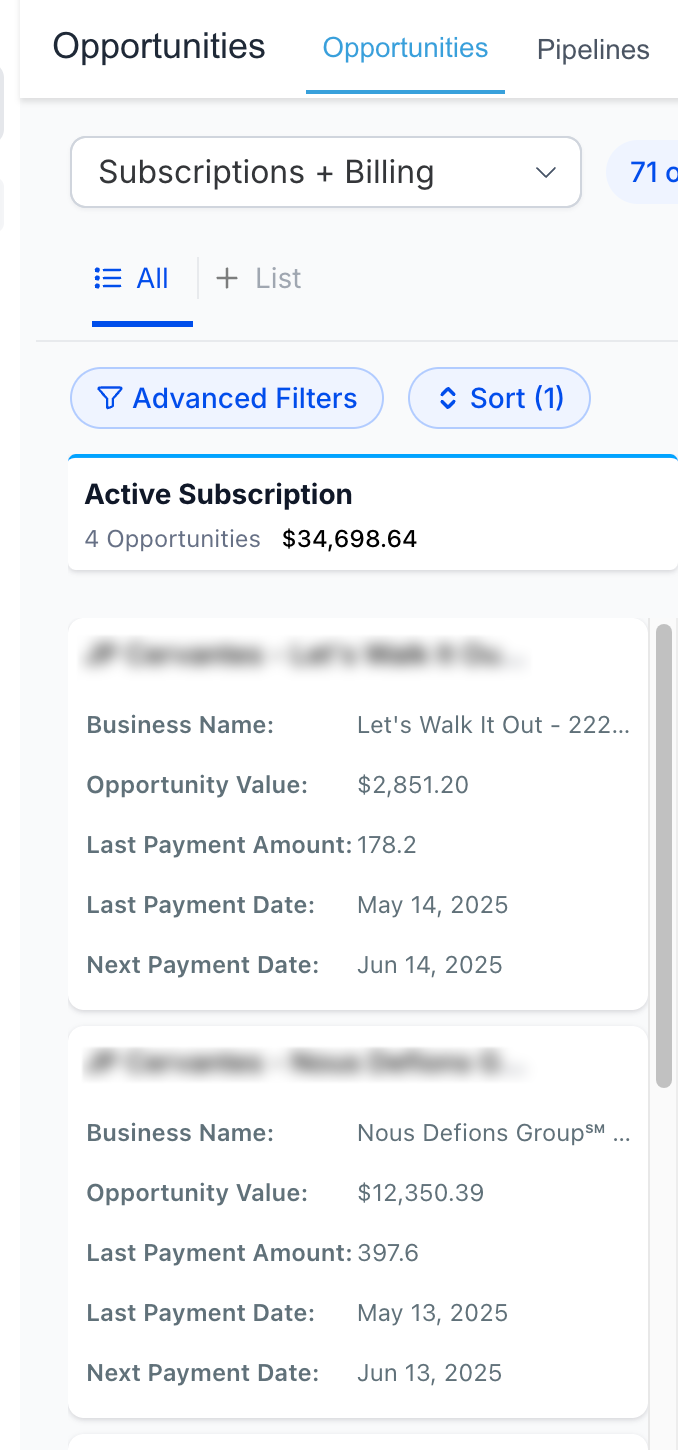Click the funnel icon in Advanced Filters
Image resolution: width=678 pixels, height=1450 pixels.
110,399
